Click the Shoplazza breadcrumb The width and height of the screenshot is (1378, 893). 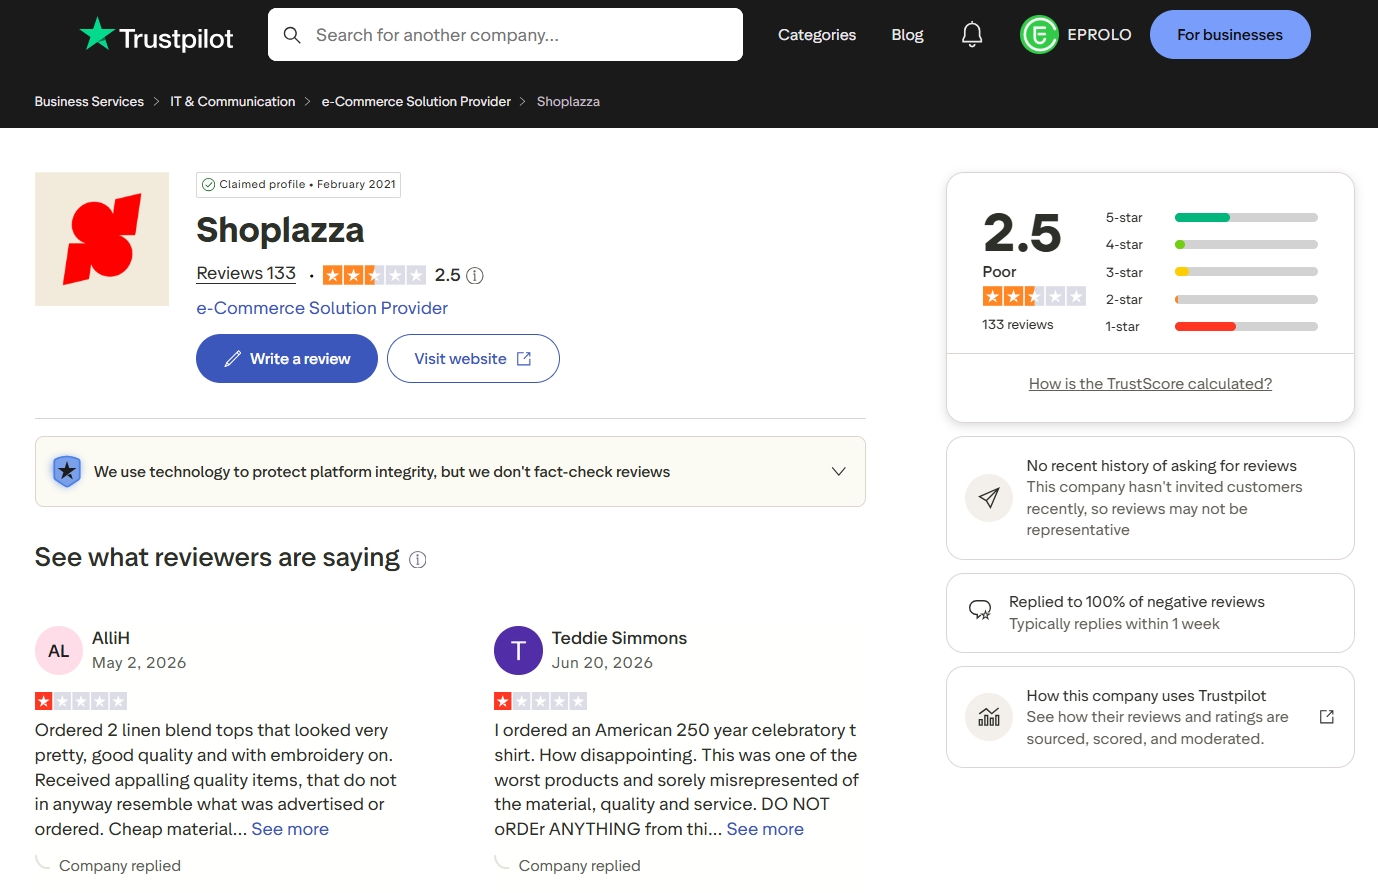568,102
